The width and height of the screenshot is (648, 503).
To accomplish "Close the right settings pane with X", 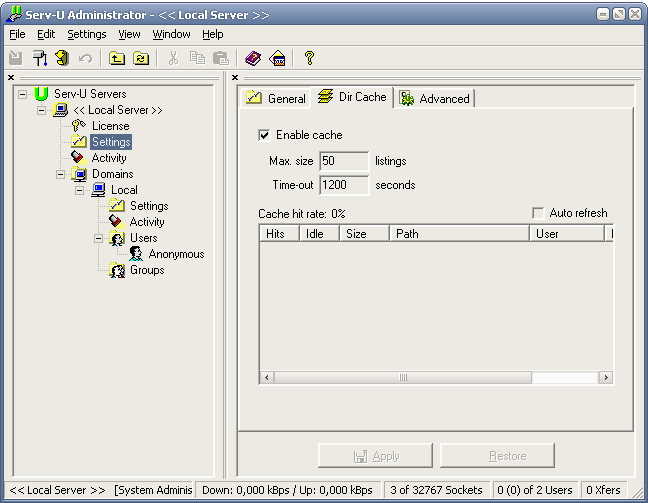I will [235, 77].
